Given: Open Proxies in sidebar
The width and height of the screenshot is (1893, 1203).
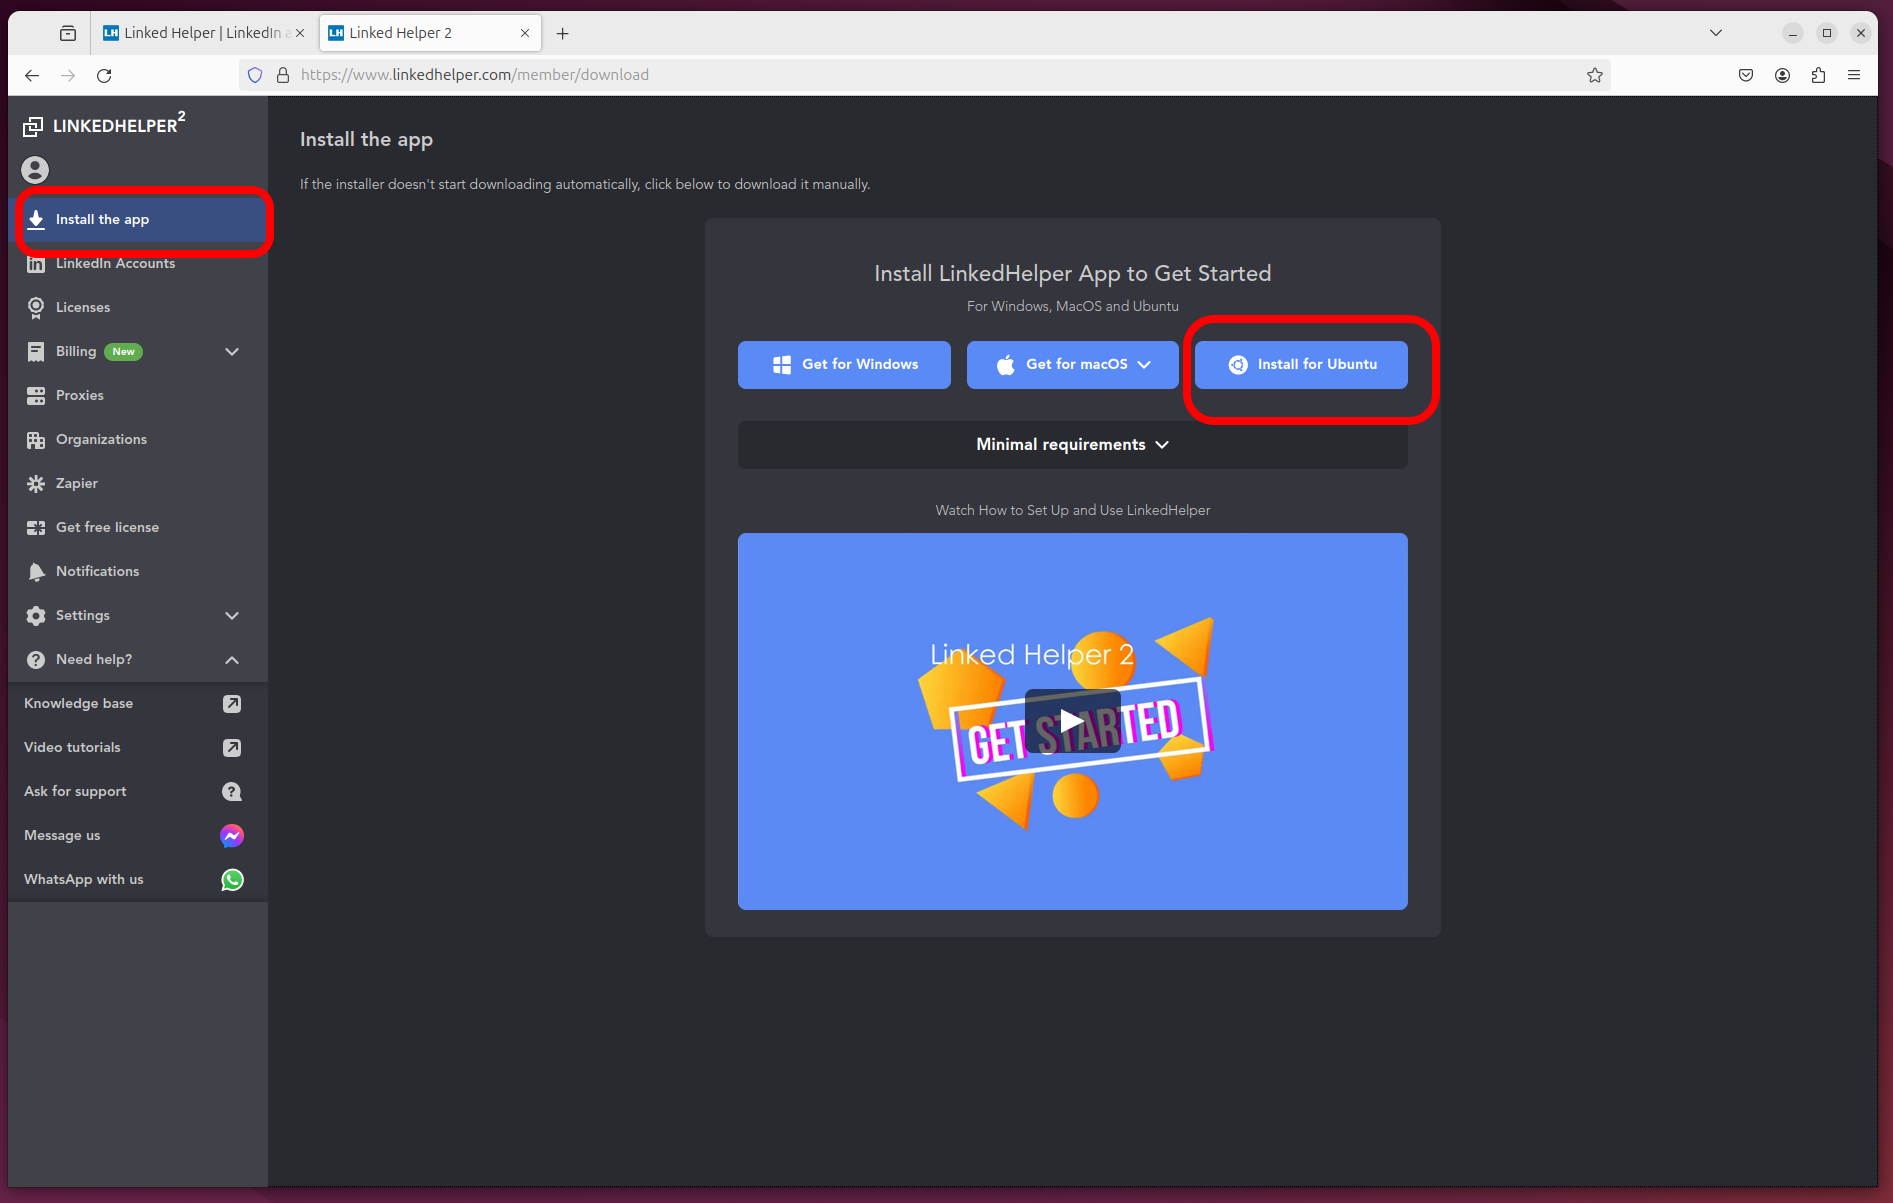Looking at the screenshot, I should [x=138, y=396].
